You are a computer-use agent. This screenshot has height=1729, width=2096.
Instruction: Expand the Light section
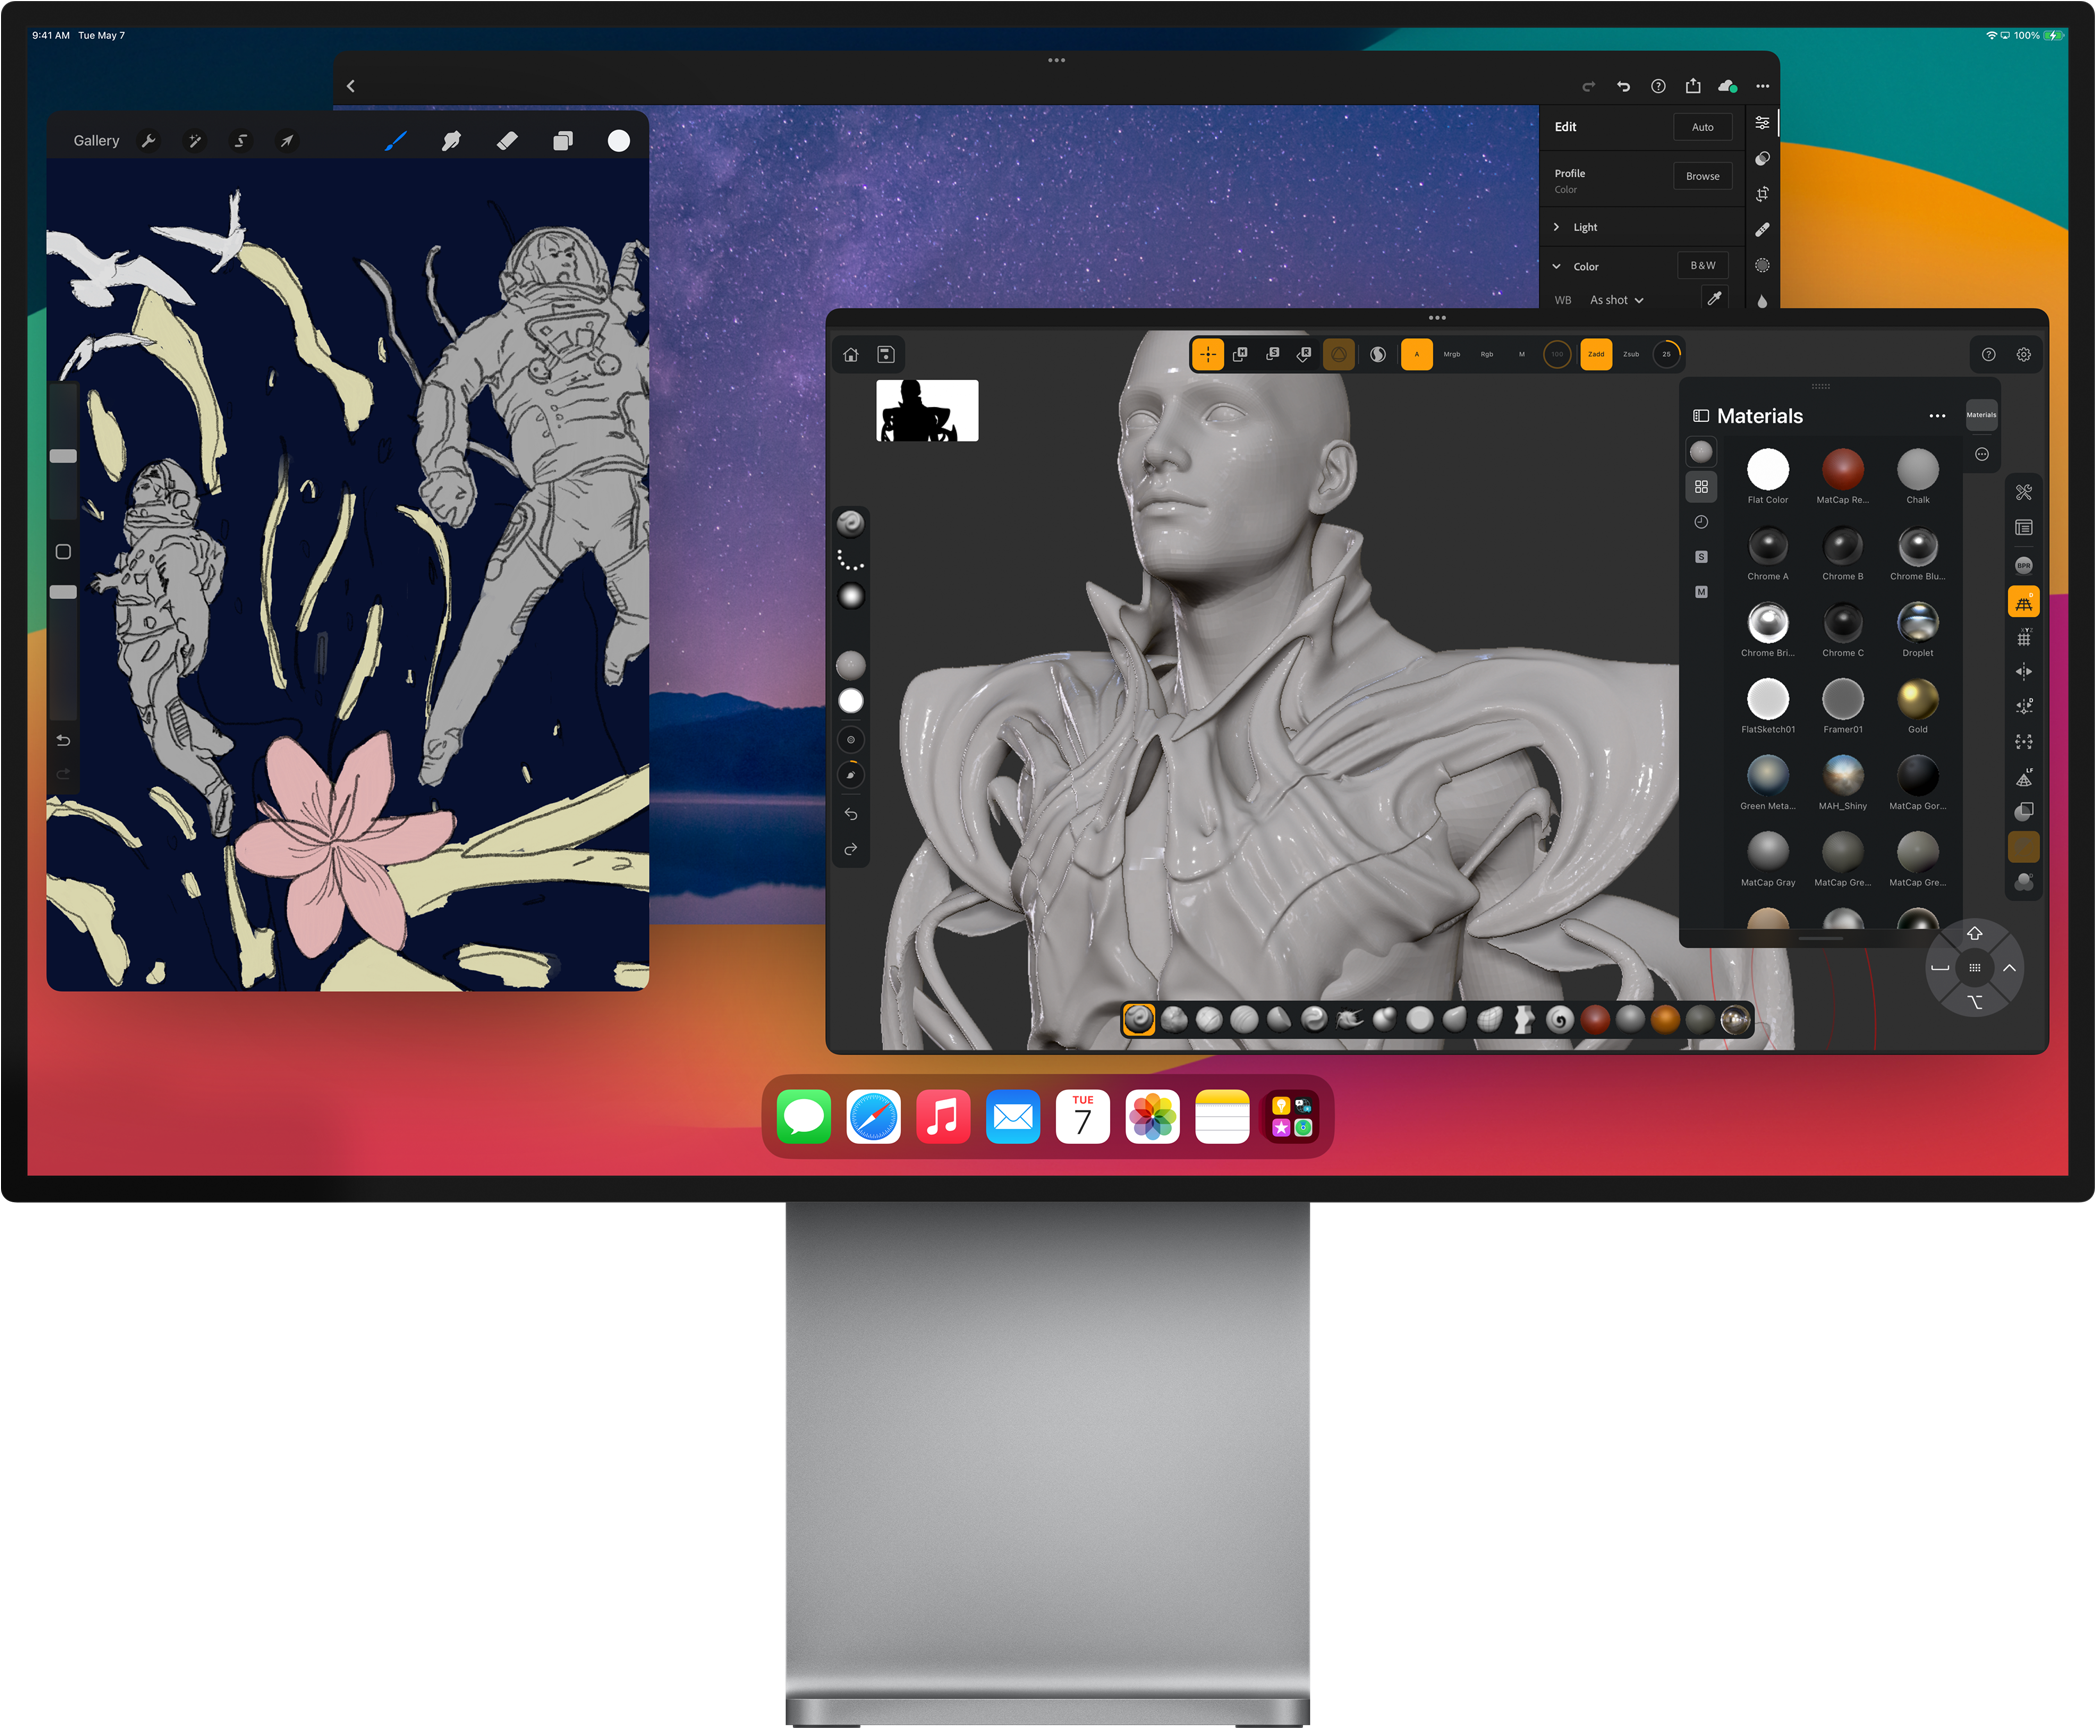click(x=1584, y=227)
